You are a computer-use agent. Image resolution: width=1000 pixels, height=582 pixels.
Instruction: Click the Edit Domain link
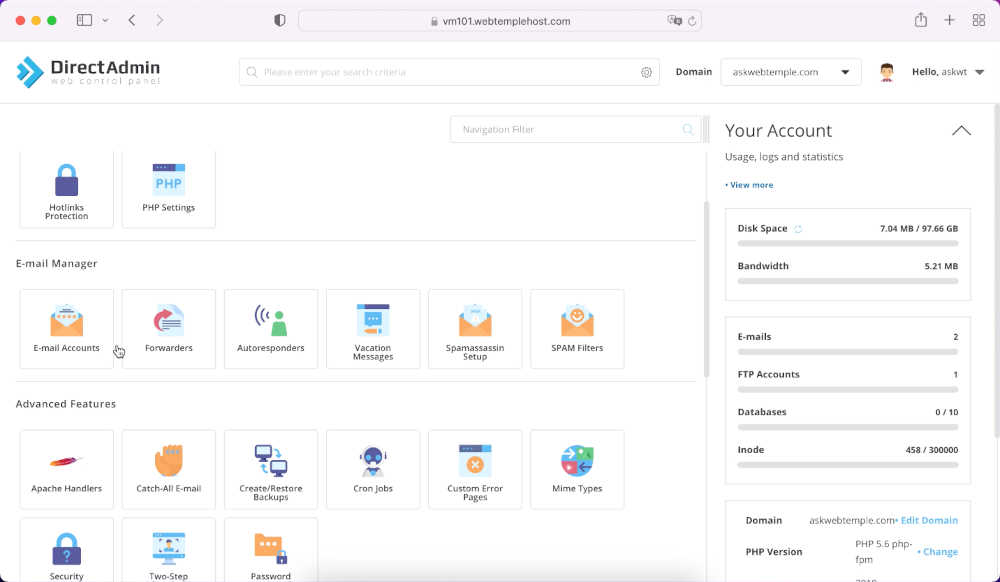pos(928,520)
